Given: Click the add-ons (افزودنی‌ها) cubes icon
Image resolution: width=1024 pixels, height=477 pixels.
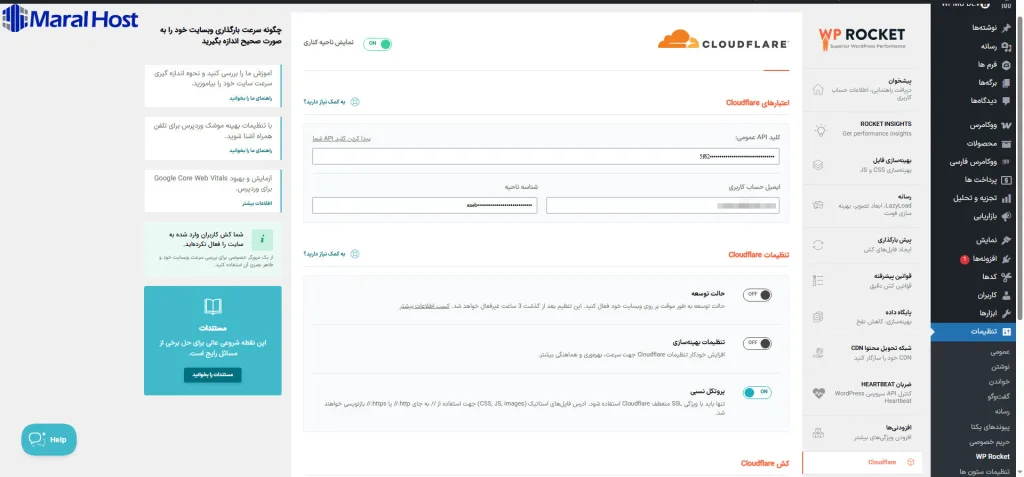Looking at the screenshot, I should click(x=818, y=432).
